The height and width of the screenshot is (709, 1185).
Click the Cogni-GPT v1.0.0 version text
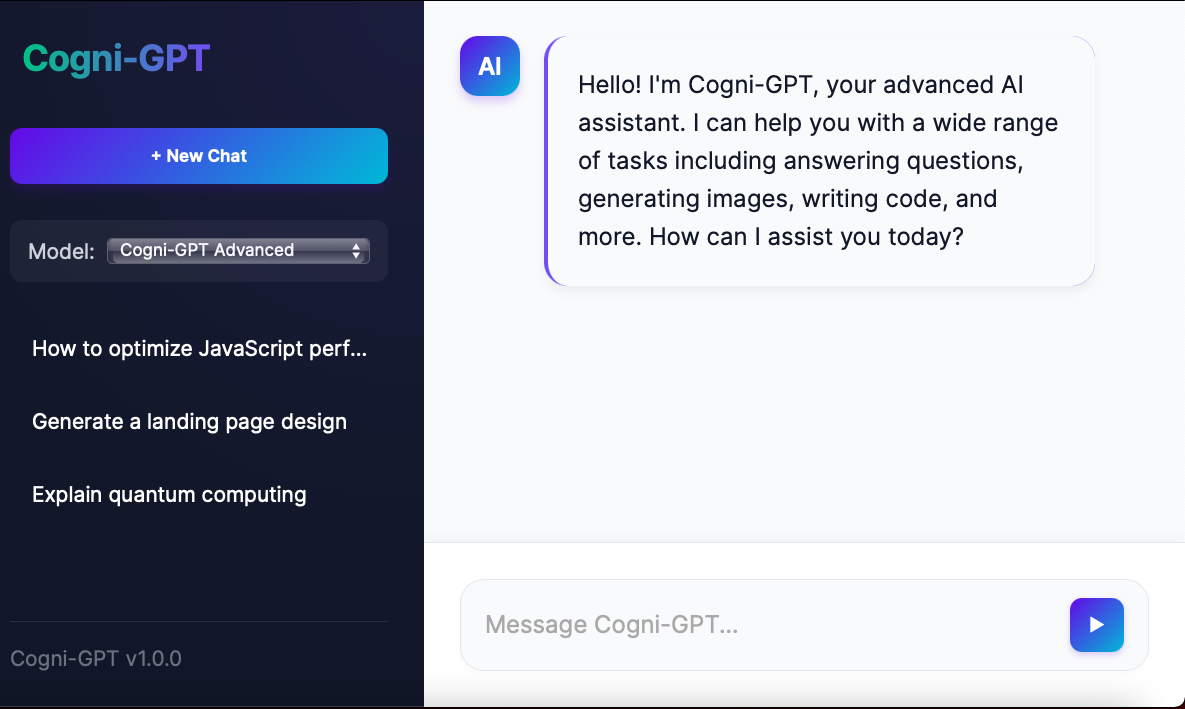click(96, 658)
